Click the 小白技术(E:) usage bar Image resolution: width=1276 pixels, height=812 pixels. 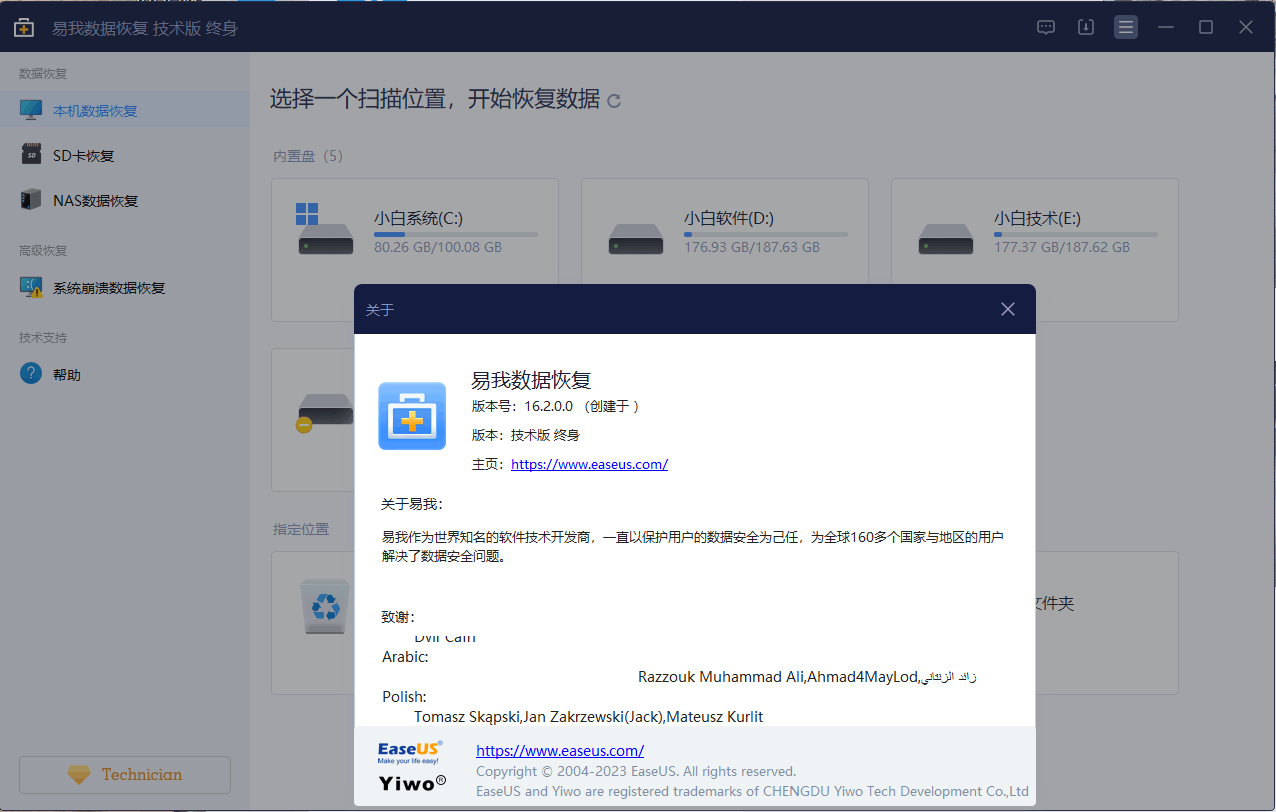1076,235
